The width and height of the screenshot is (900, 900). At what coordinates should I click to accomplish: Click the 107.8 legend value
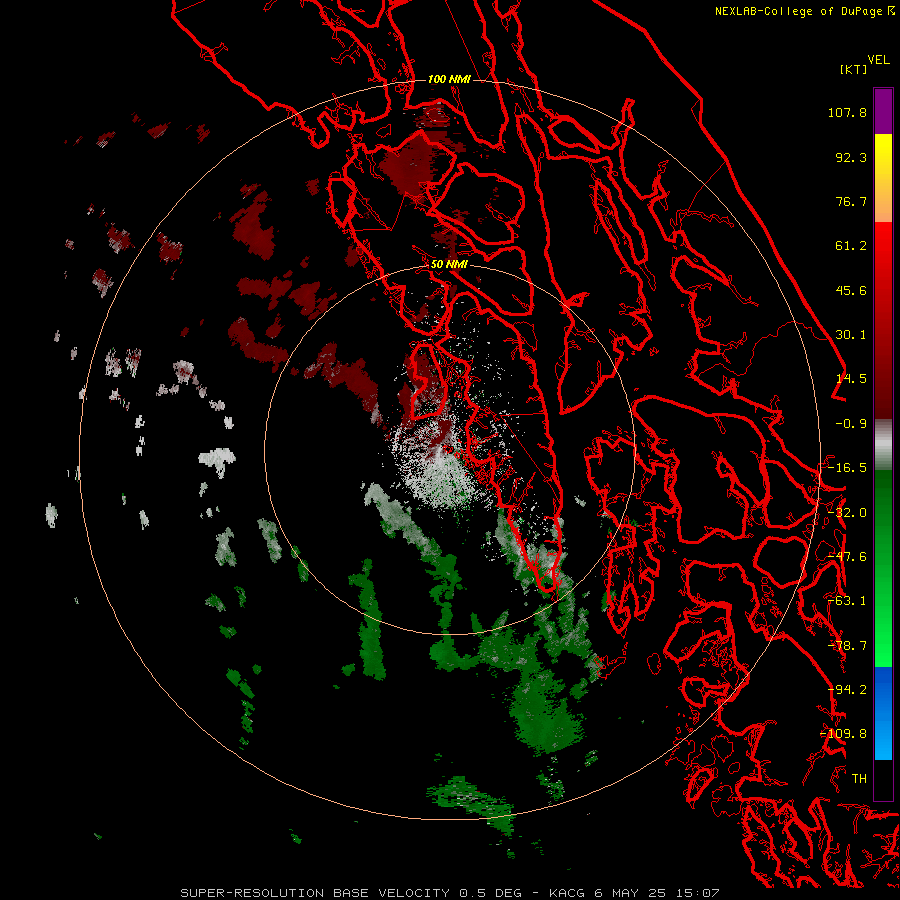tap(847, 112)
